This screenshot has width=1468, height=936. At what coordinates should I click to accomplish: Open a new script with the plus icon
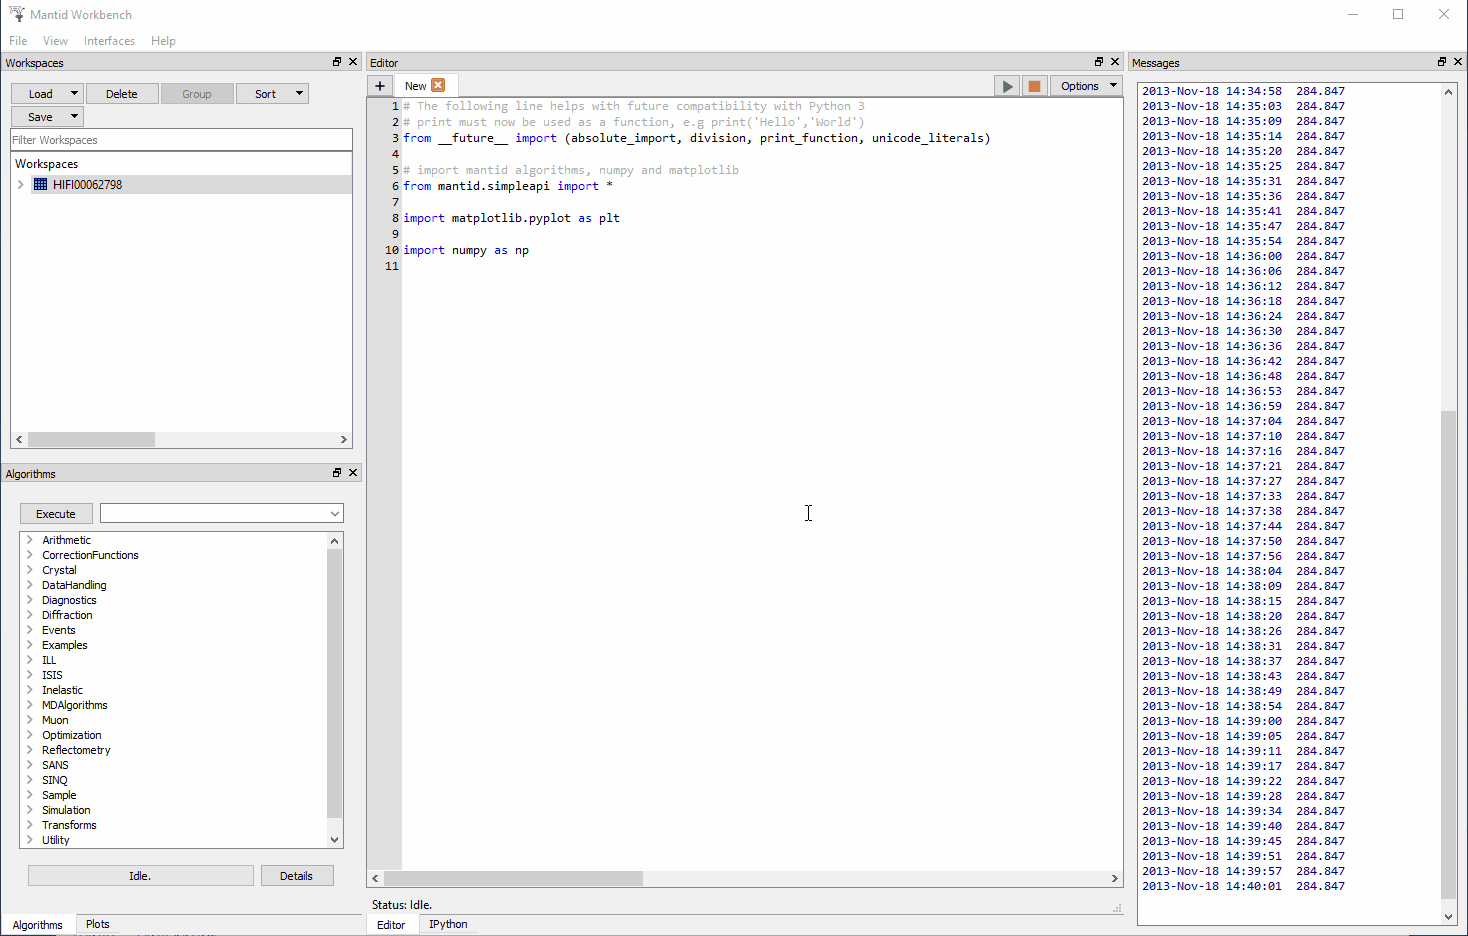[x=379, y=86]
